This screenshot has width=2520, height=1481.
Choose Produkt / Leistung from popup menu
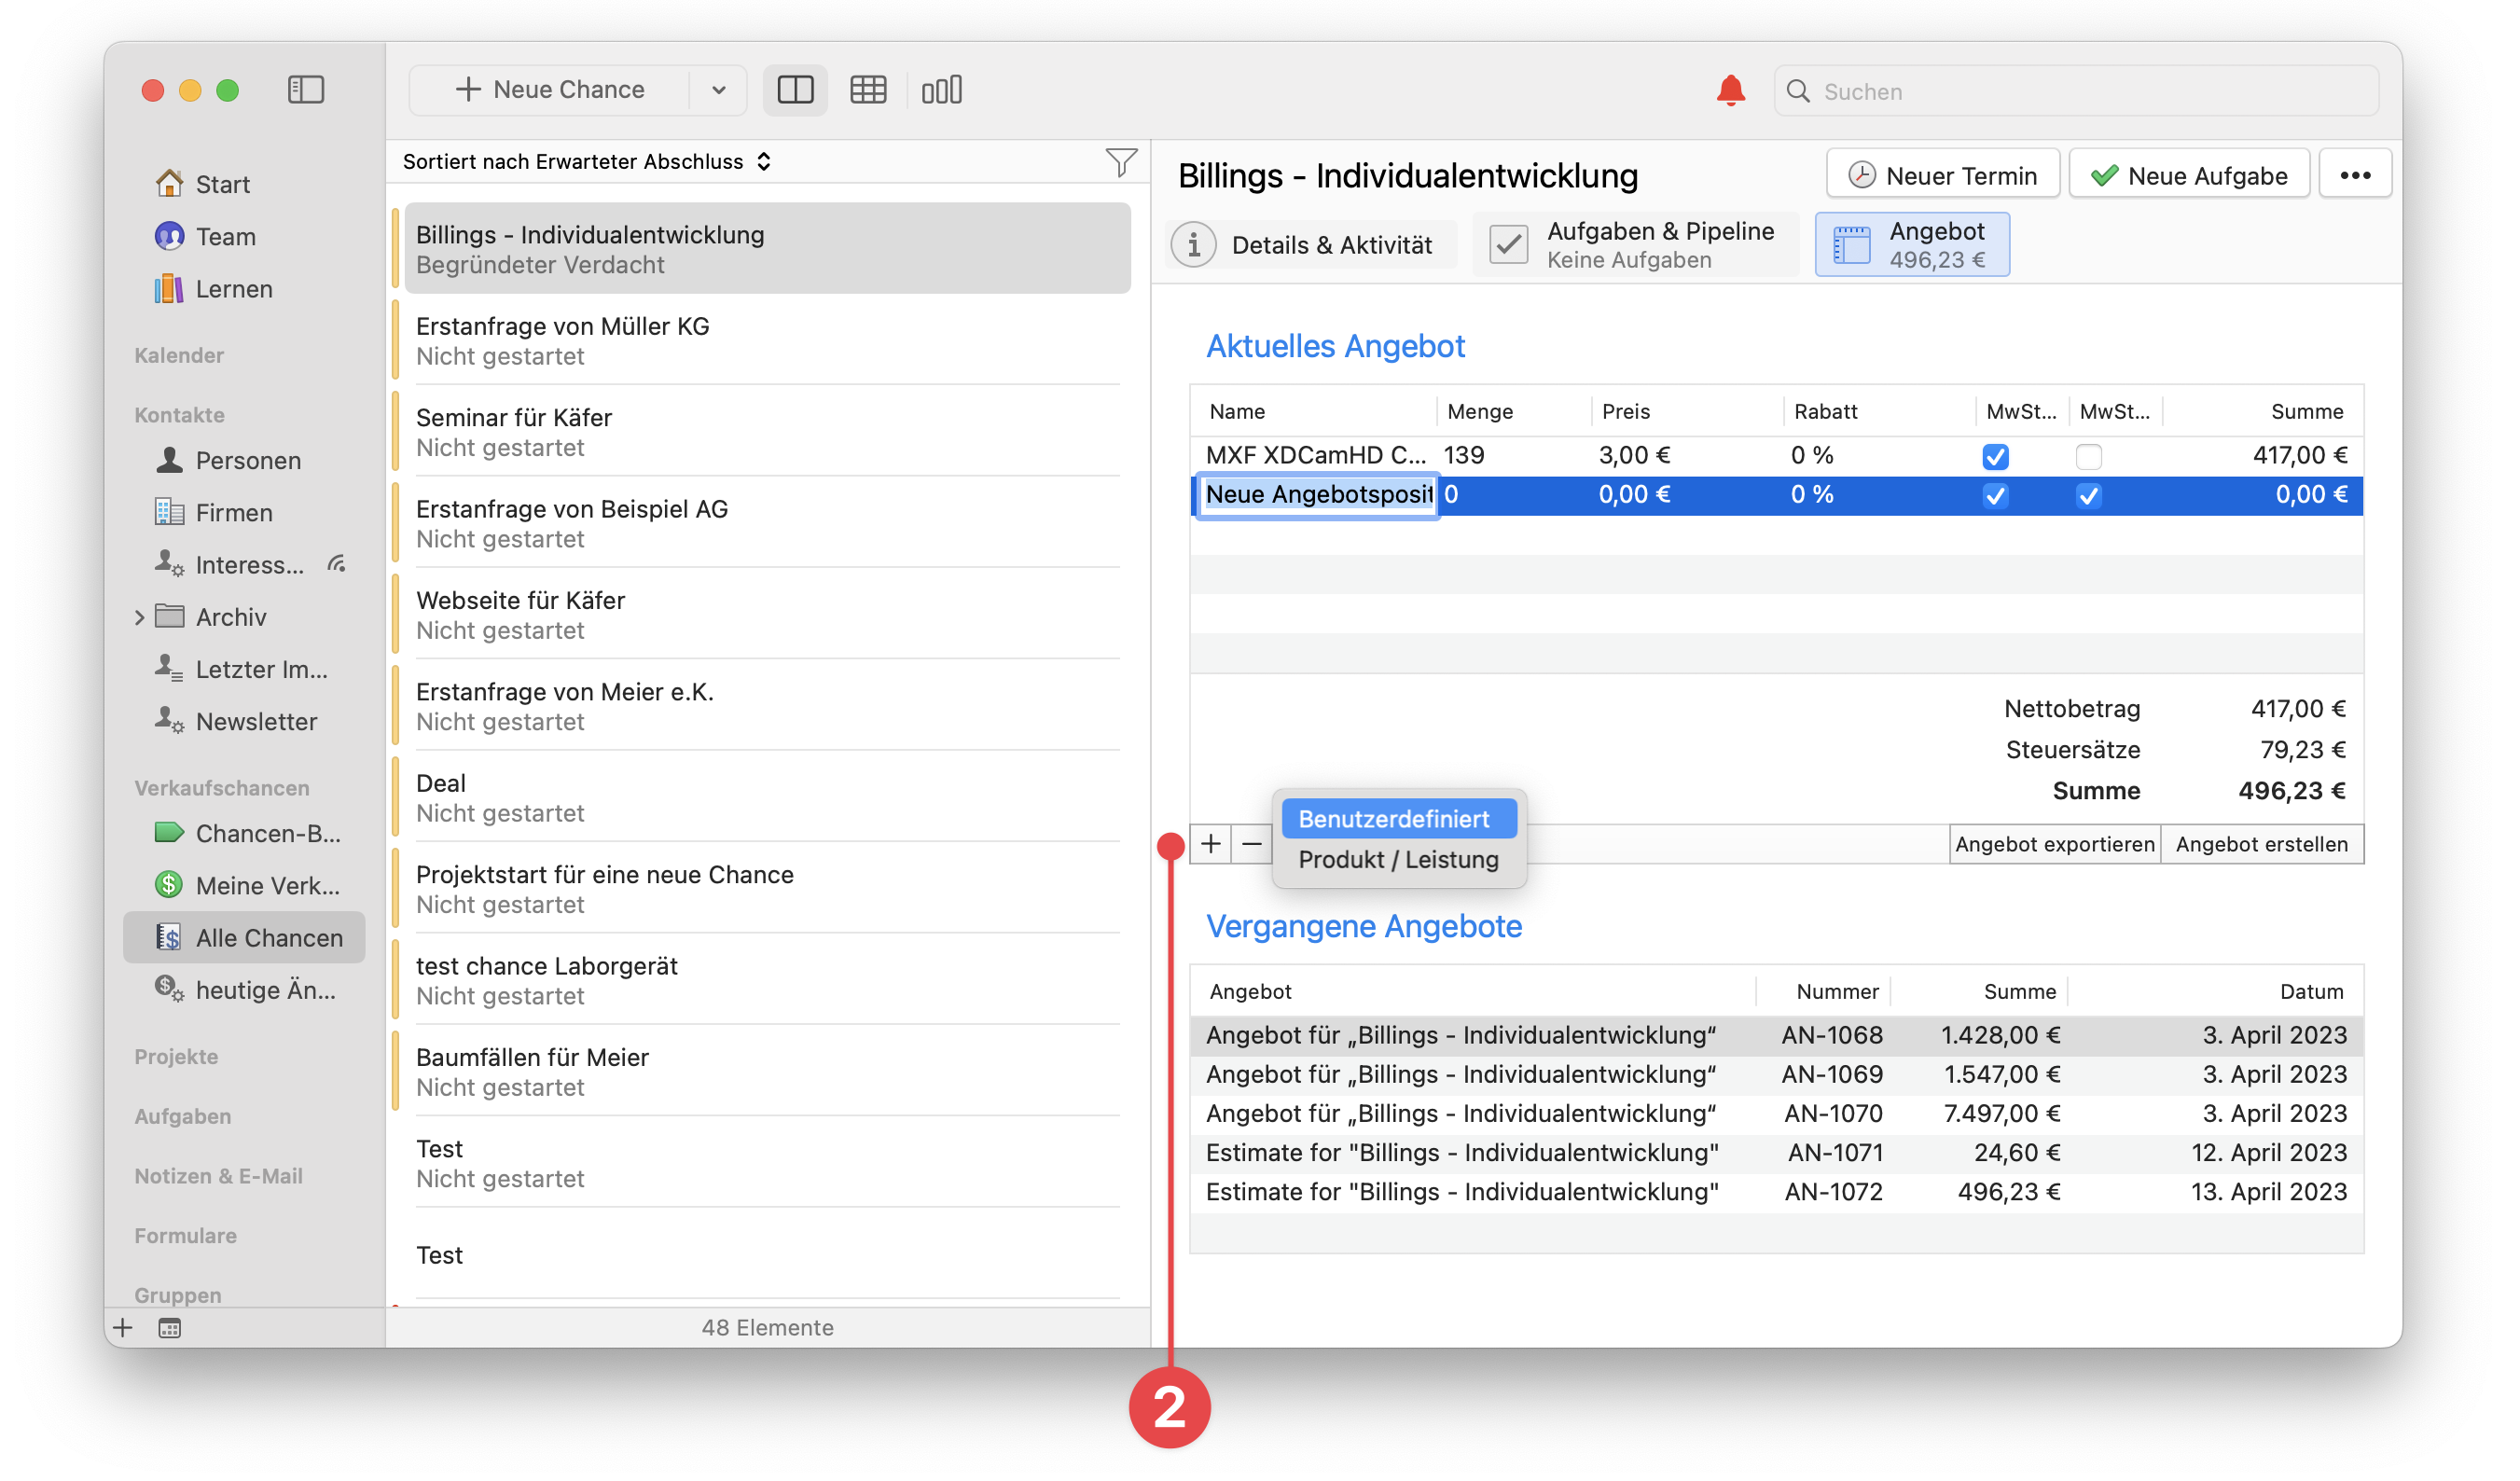[1398, 860]
